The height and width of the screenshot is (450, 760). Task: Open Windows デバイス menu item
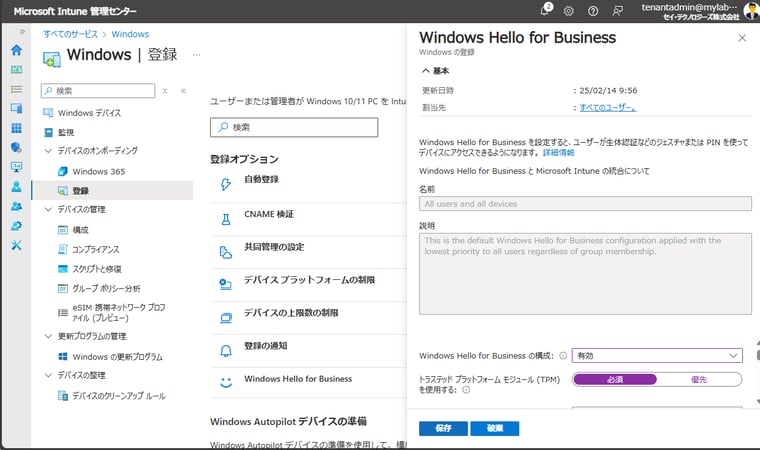pos(89,112)
